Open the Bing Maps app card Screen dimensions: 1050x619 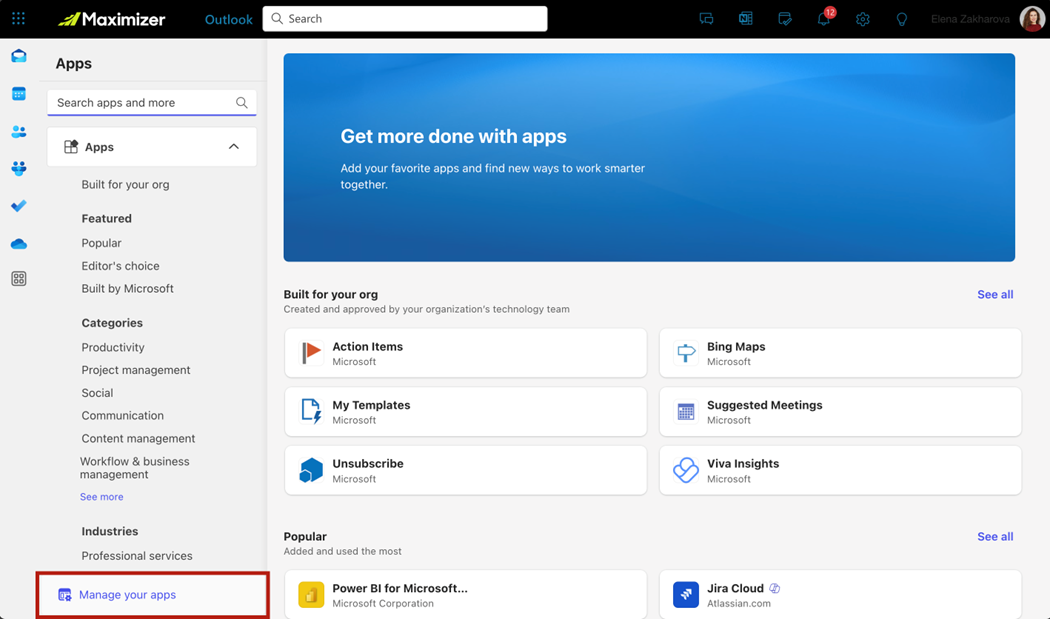840,352
